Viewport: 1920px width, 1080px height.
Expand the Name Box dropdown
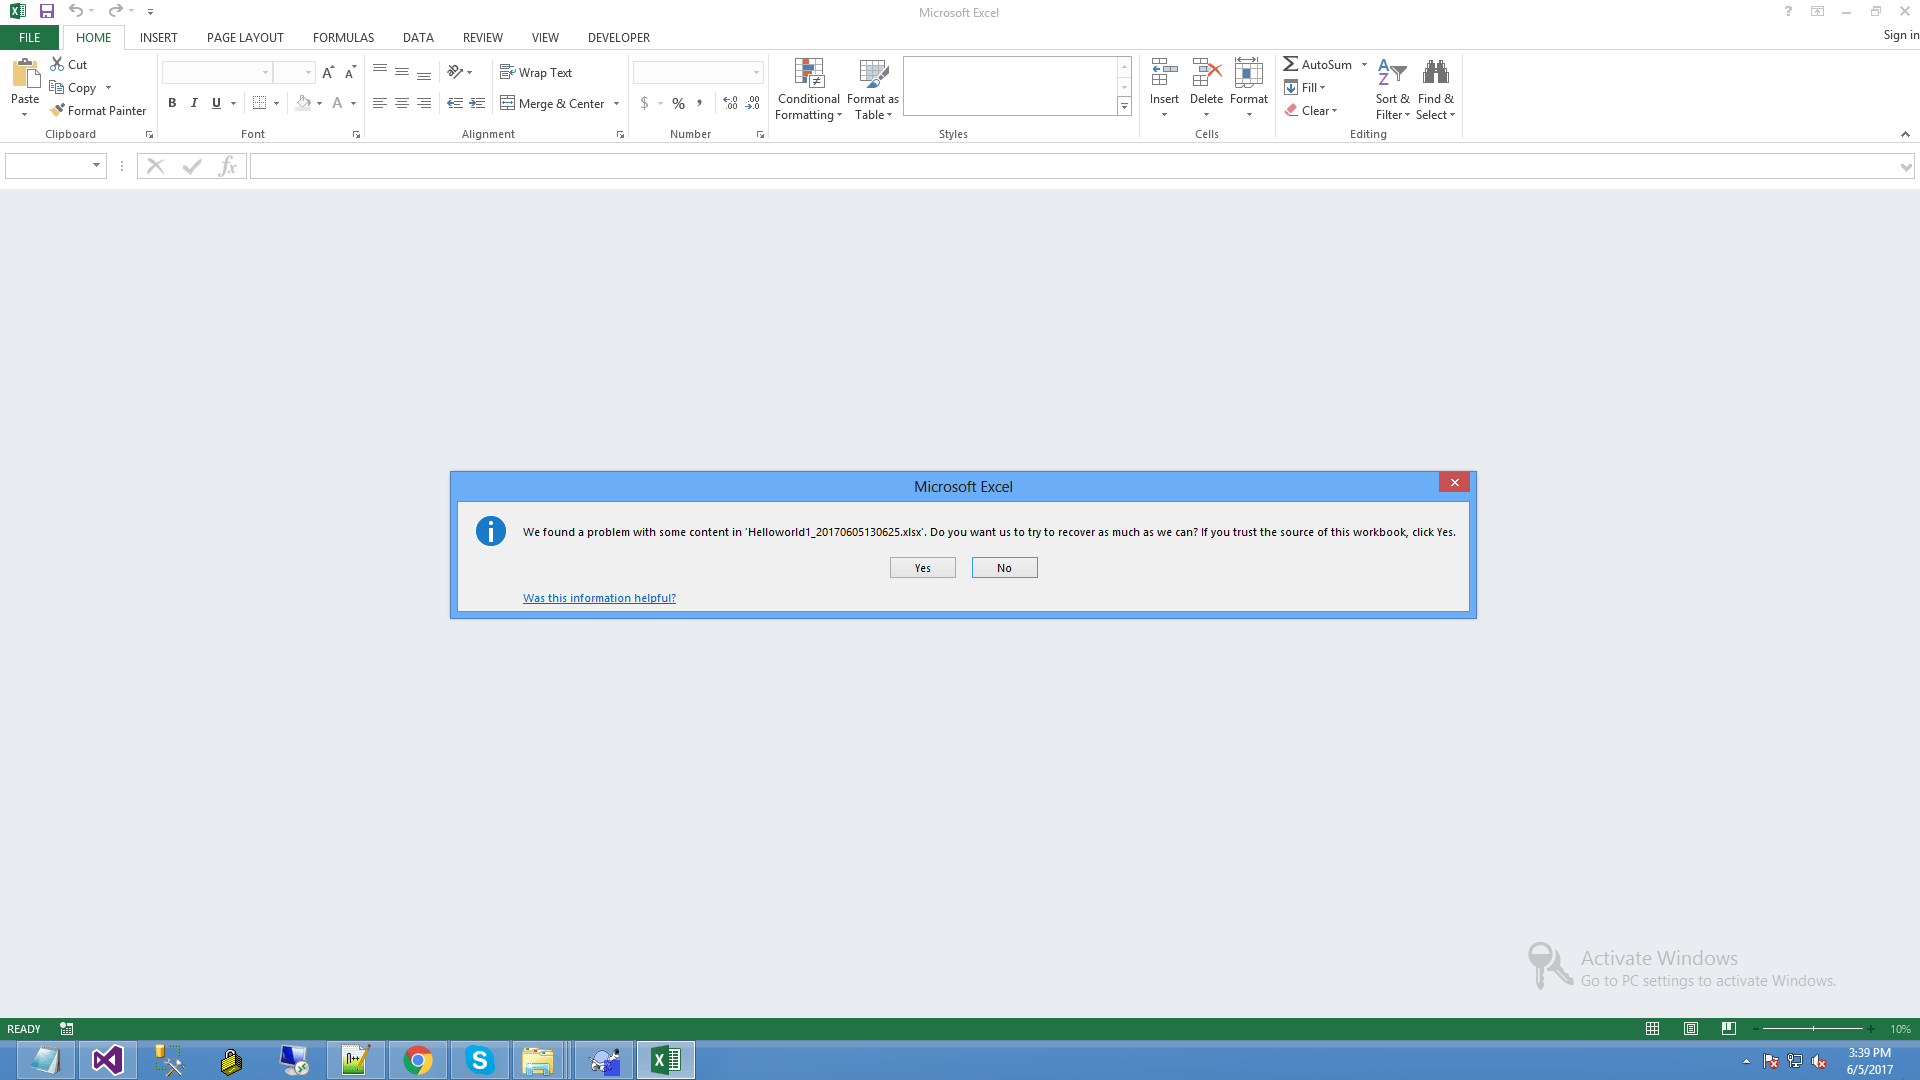click(x=96, y=166)
